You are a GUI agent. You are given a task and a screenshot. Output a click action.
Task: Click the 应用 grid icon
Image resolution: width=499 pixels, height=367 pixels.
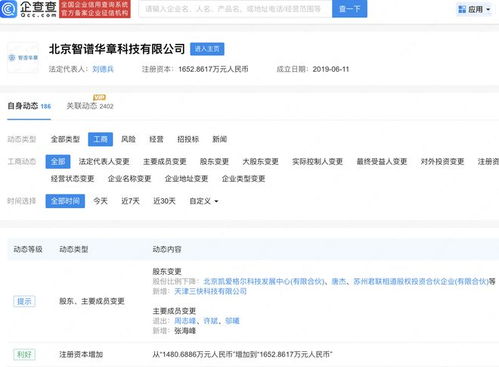point(462,9)
